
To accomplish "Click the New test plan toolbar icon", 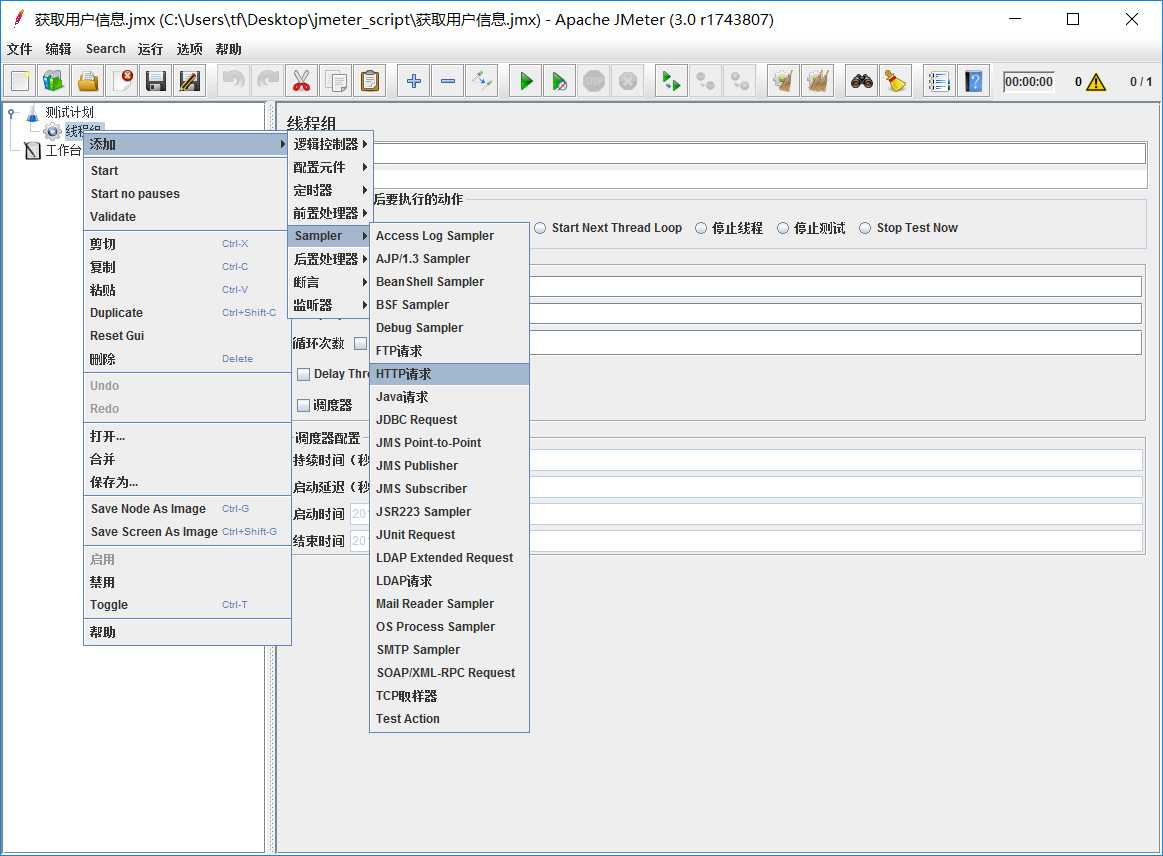I will tap(20, 81).
